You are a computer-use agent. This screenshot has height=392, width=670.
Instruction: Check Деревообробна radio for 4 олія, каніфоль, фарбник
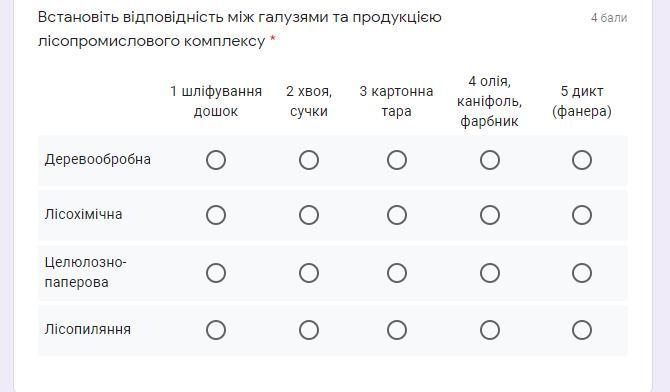[490, 160]
